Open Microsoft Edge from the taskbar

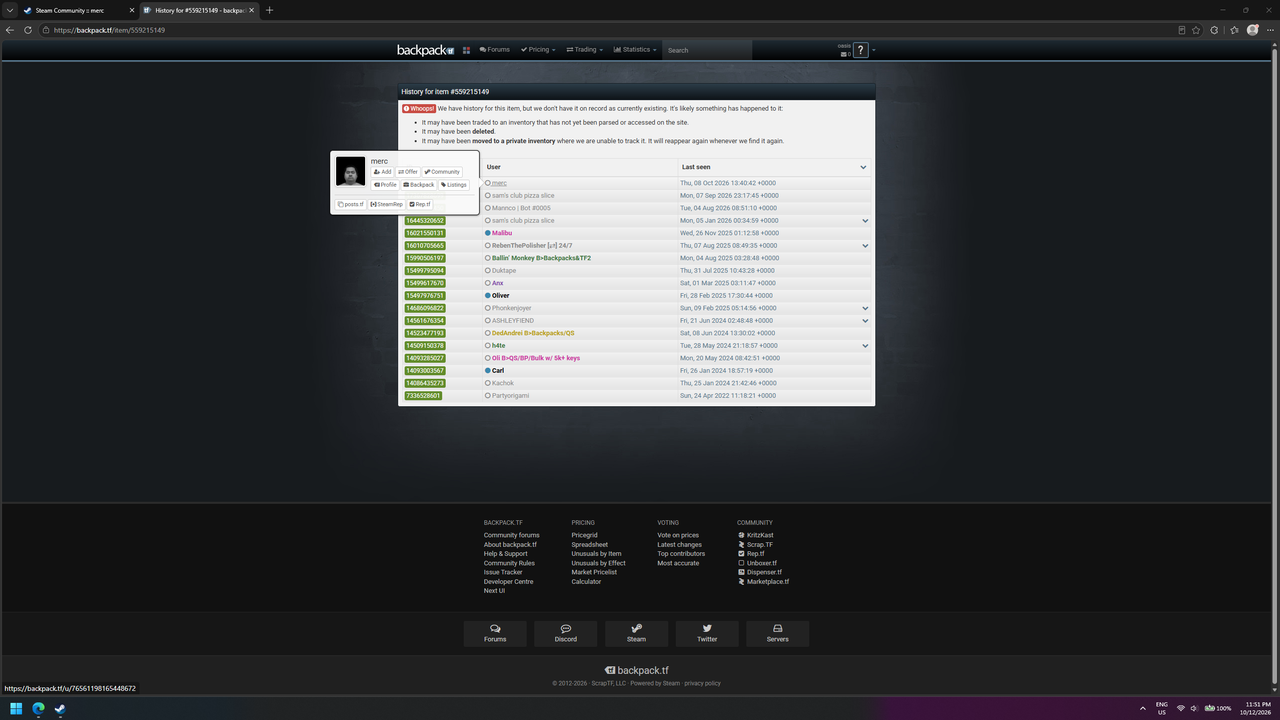tap(38, 709)
